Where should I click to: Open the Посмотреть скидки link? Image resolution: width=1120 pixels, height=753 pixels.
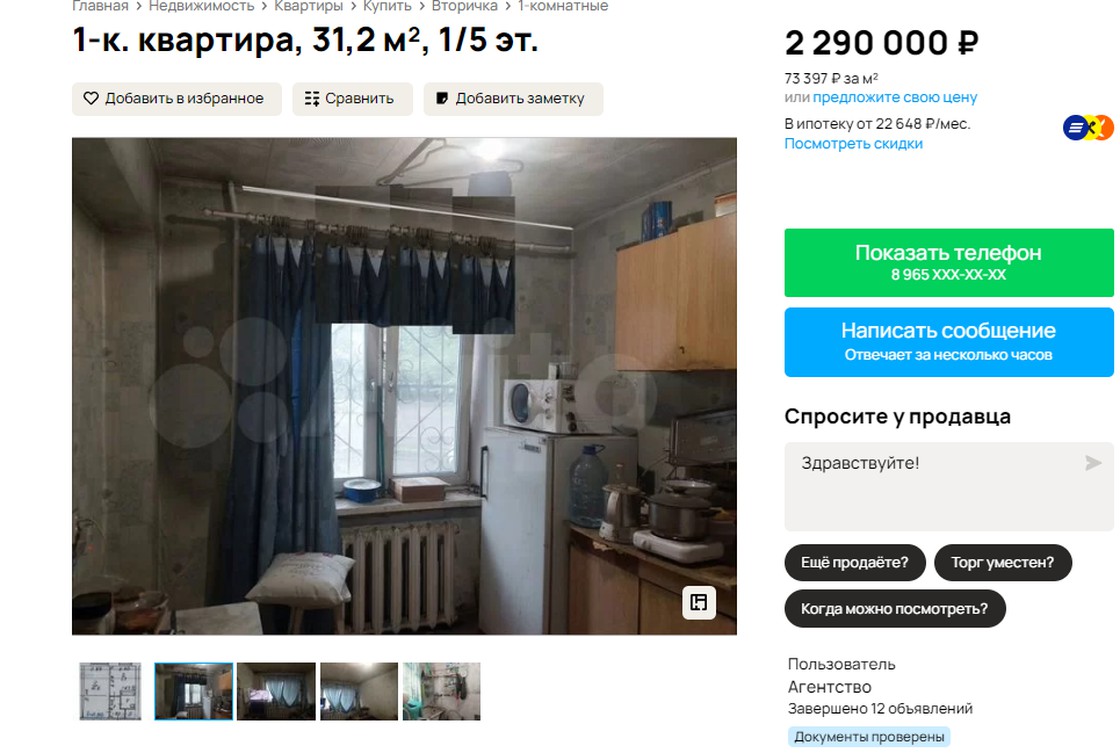click(853, 144)
